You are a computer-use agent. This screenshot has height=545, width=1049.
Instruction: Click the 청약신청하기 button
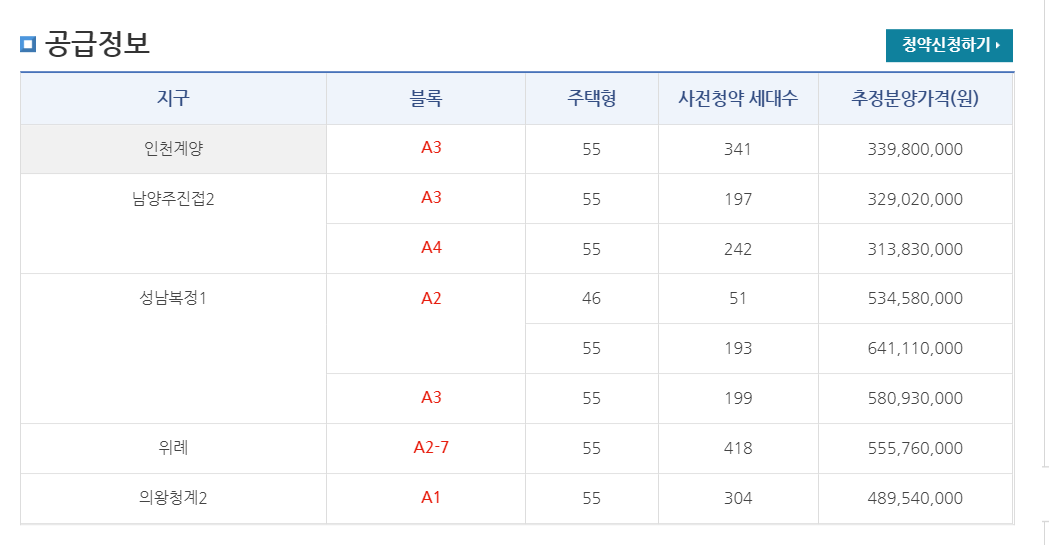click(x=949, y=45)
